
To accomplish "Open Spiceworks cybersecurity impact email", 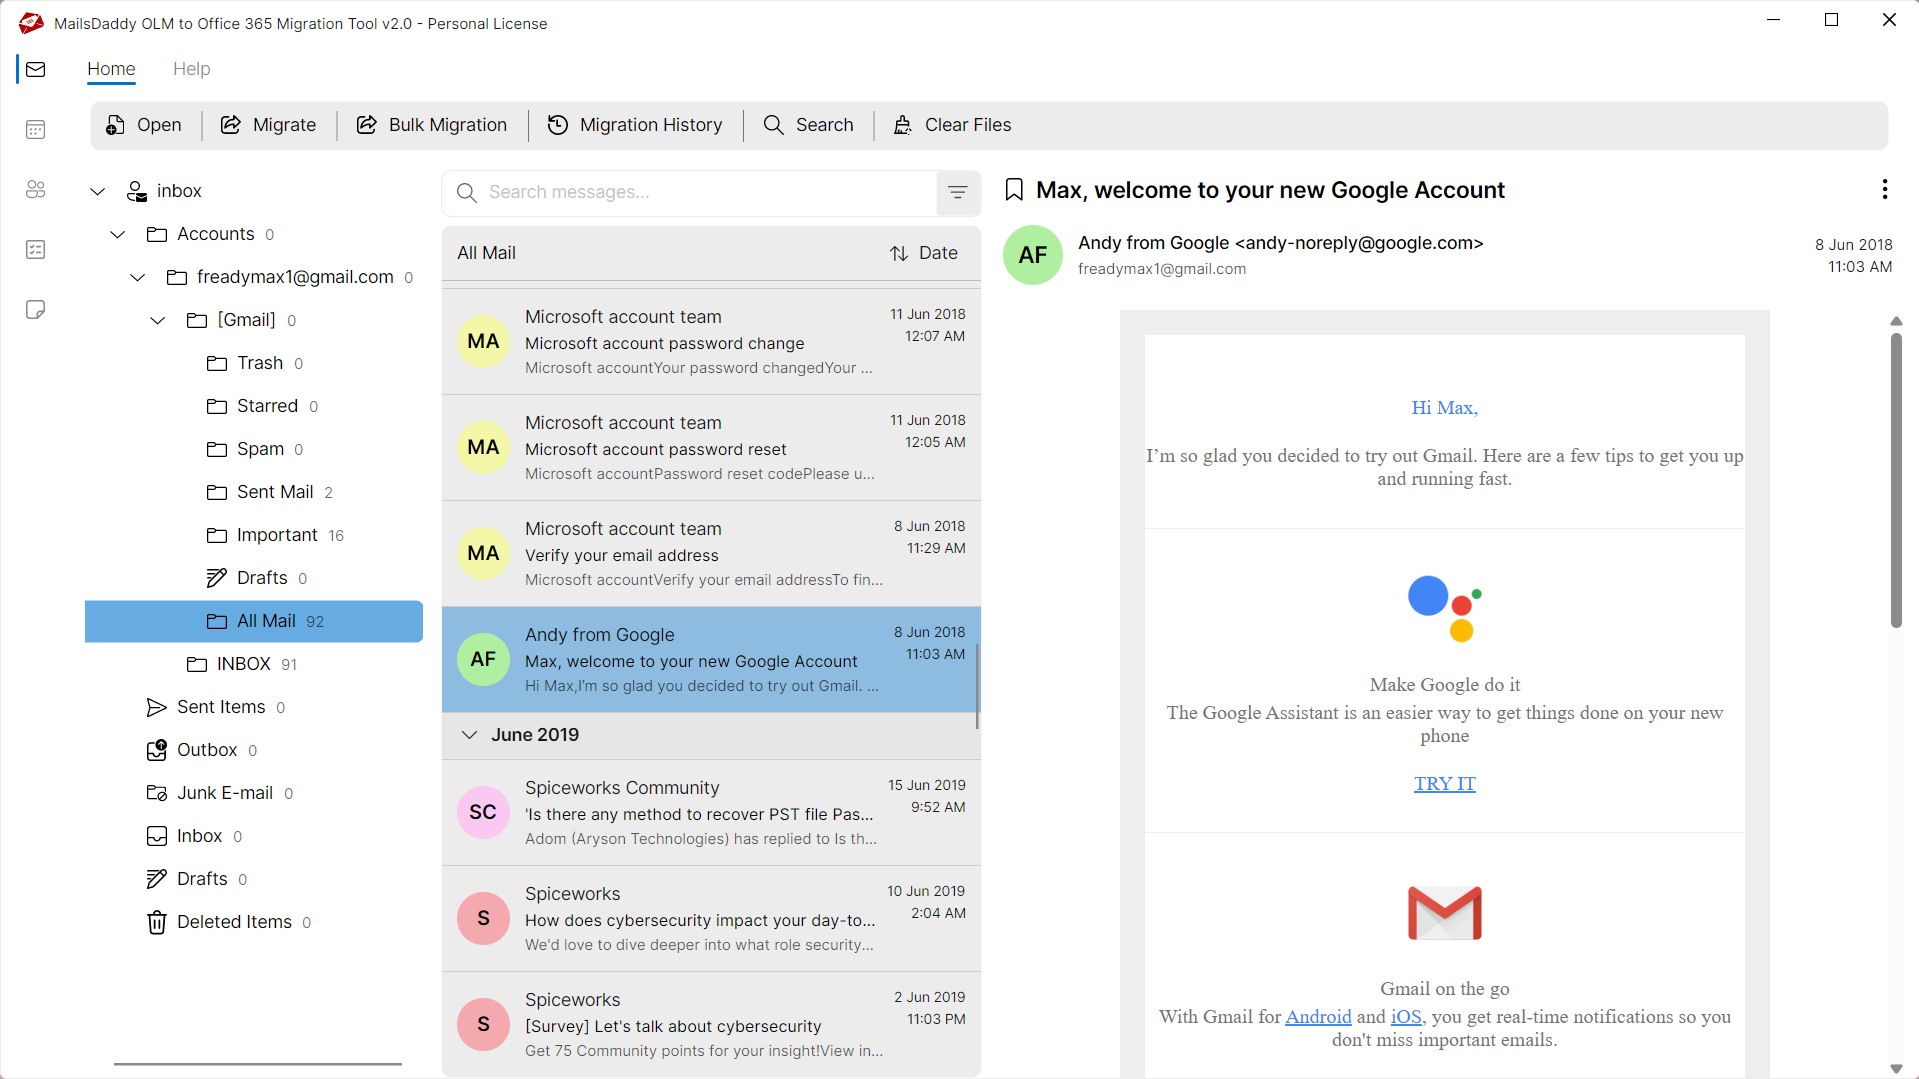I will click(x=711, y=919).
